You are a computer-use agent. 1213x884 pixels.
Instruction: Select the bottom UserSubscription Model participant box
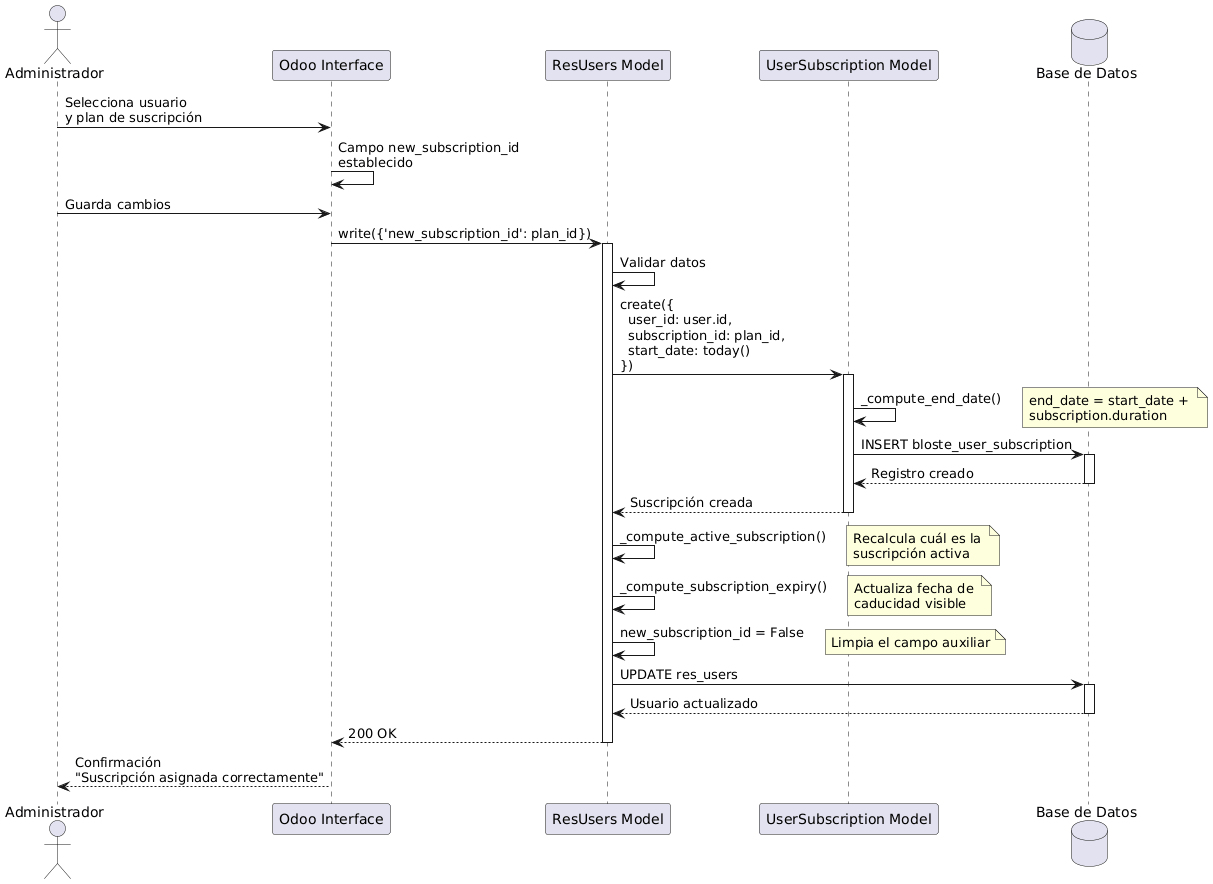[848, 819]
